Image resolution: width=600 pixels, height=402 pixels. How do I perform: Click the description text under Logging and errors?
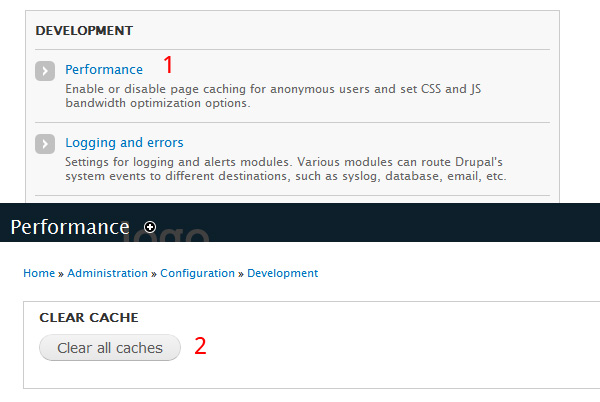click(285, 169)
